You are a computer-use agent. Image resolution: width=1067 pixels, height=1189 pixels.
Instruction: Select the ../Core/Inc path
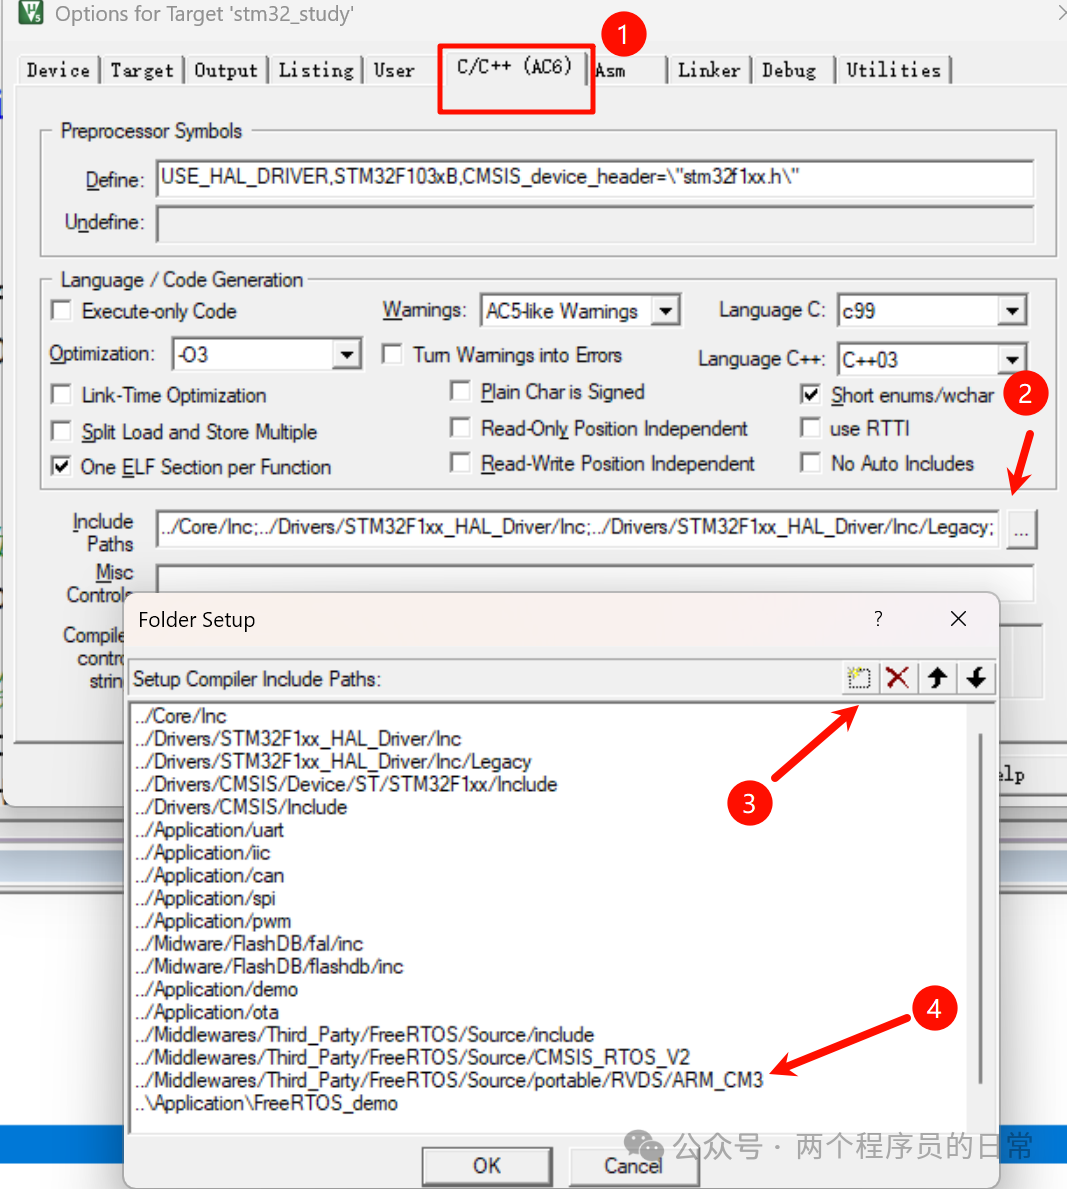click(181, 716)
